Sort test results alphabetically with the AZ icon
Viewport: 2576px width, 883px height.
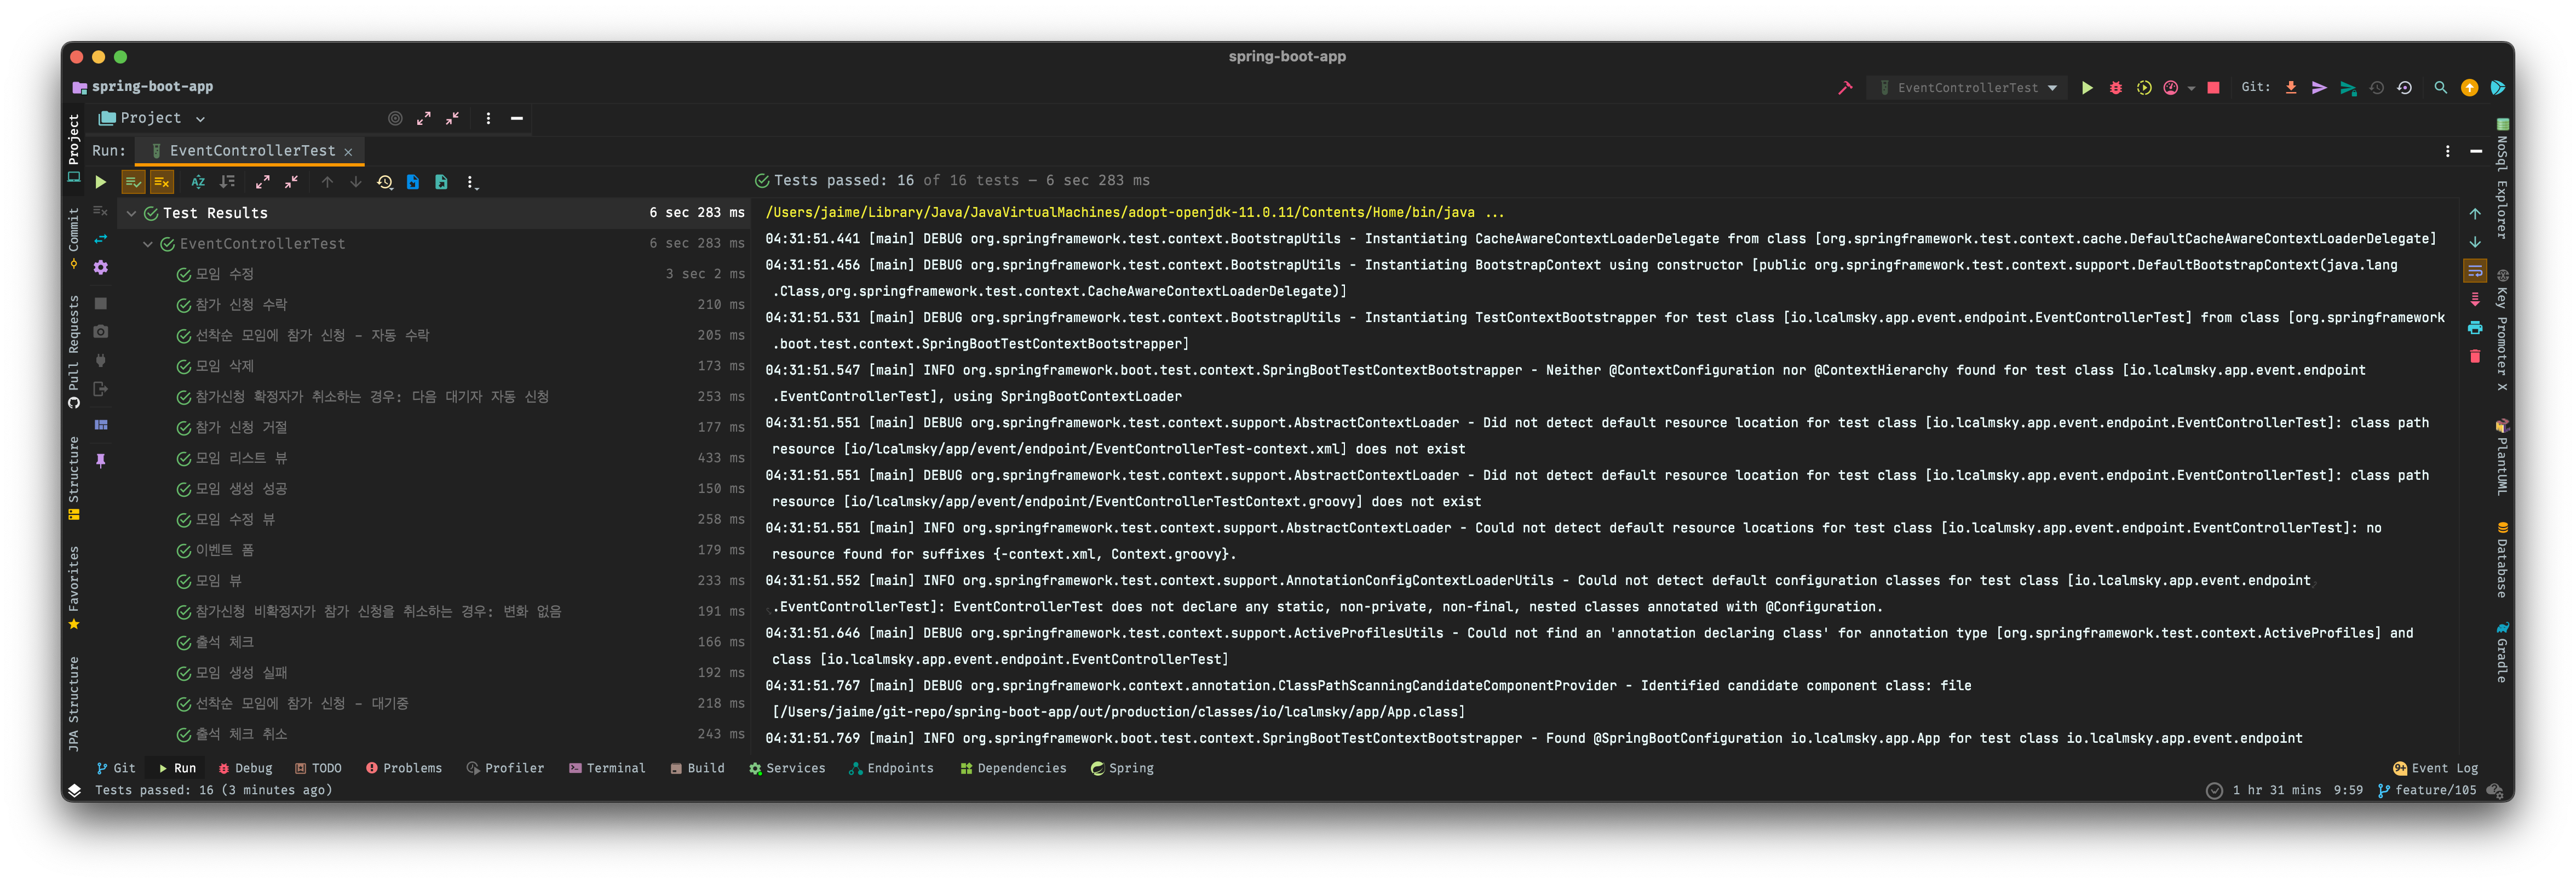tap(198, 182)
